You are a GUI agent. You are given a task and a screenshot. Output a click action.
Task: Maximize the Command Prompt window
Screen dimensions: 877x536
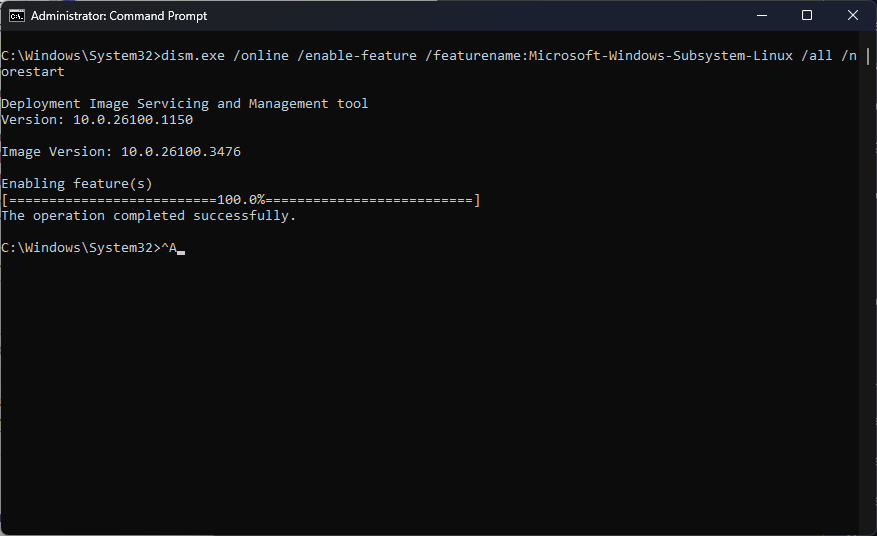[x=806, y=16]
